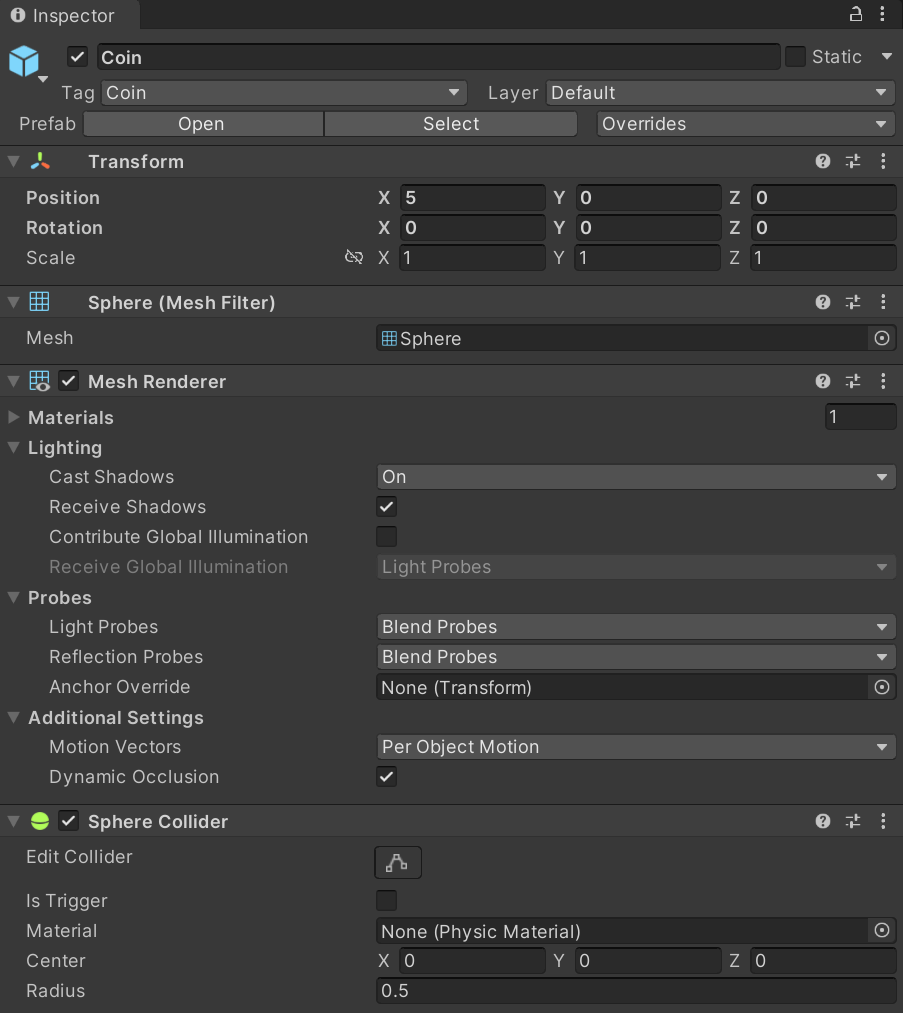Click the Select prefab button

point(450,124)
